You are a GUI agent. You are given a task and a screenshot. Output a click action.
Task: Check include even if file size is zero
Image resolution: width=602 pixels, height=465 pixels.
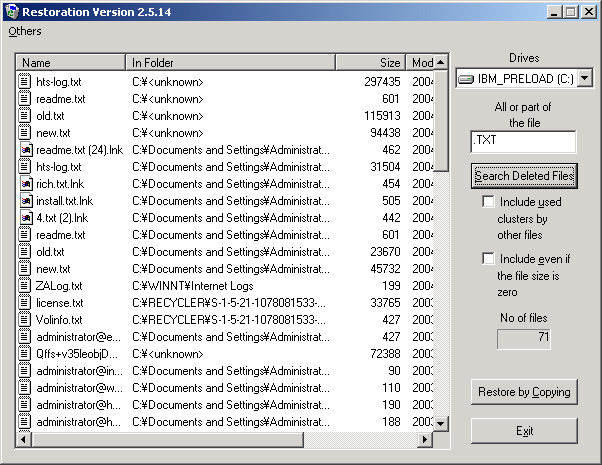[488, 259]
